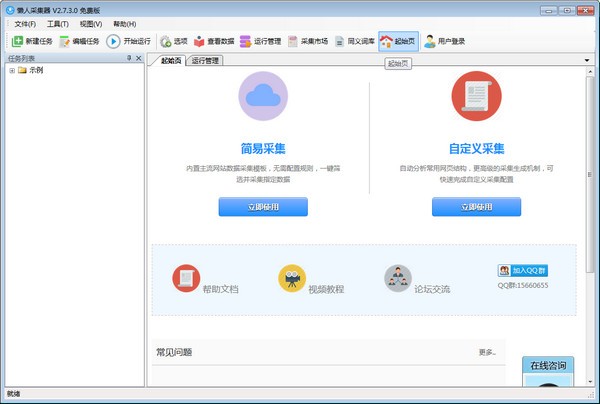Open 同义词库 toolbar item
600x404 pixels.
(x=355, y=41)
